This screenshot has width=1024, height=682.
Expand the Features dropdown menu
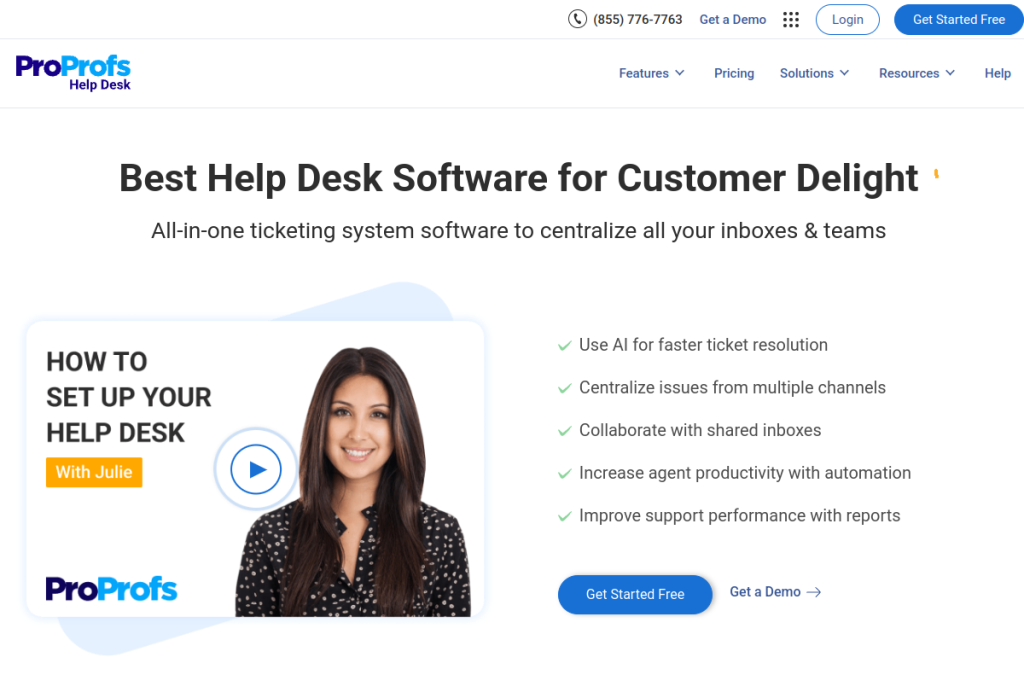click(652, 73)
